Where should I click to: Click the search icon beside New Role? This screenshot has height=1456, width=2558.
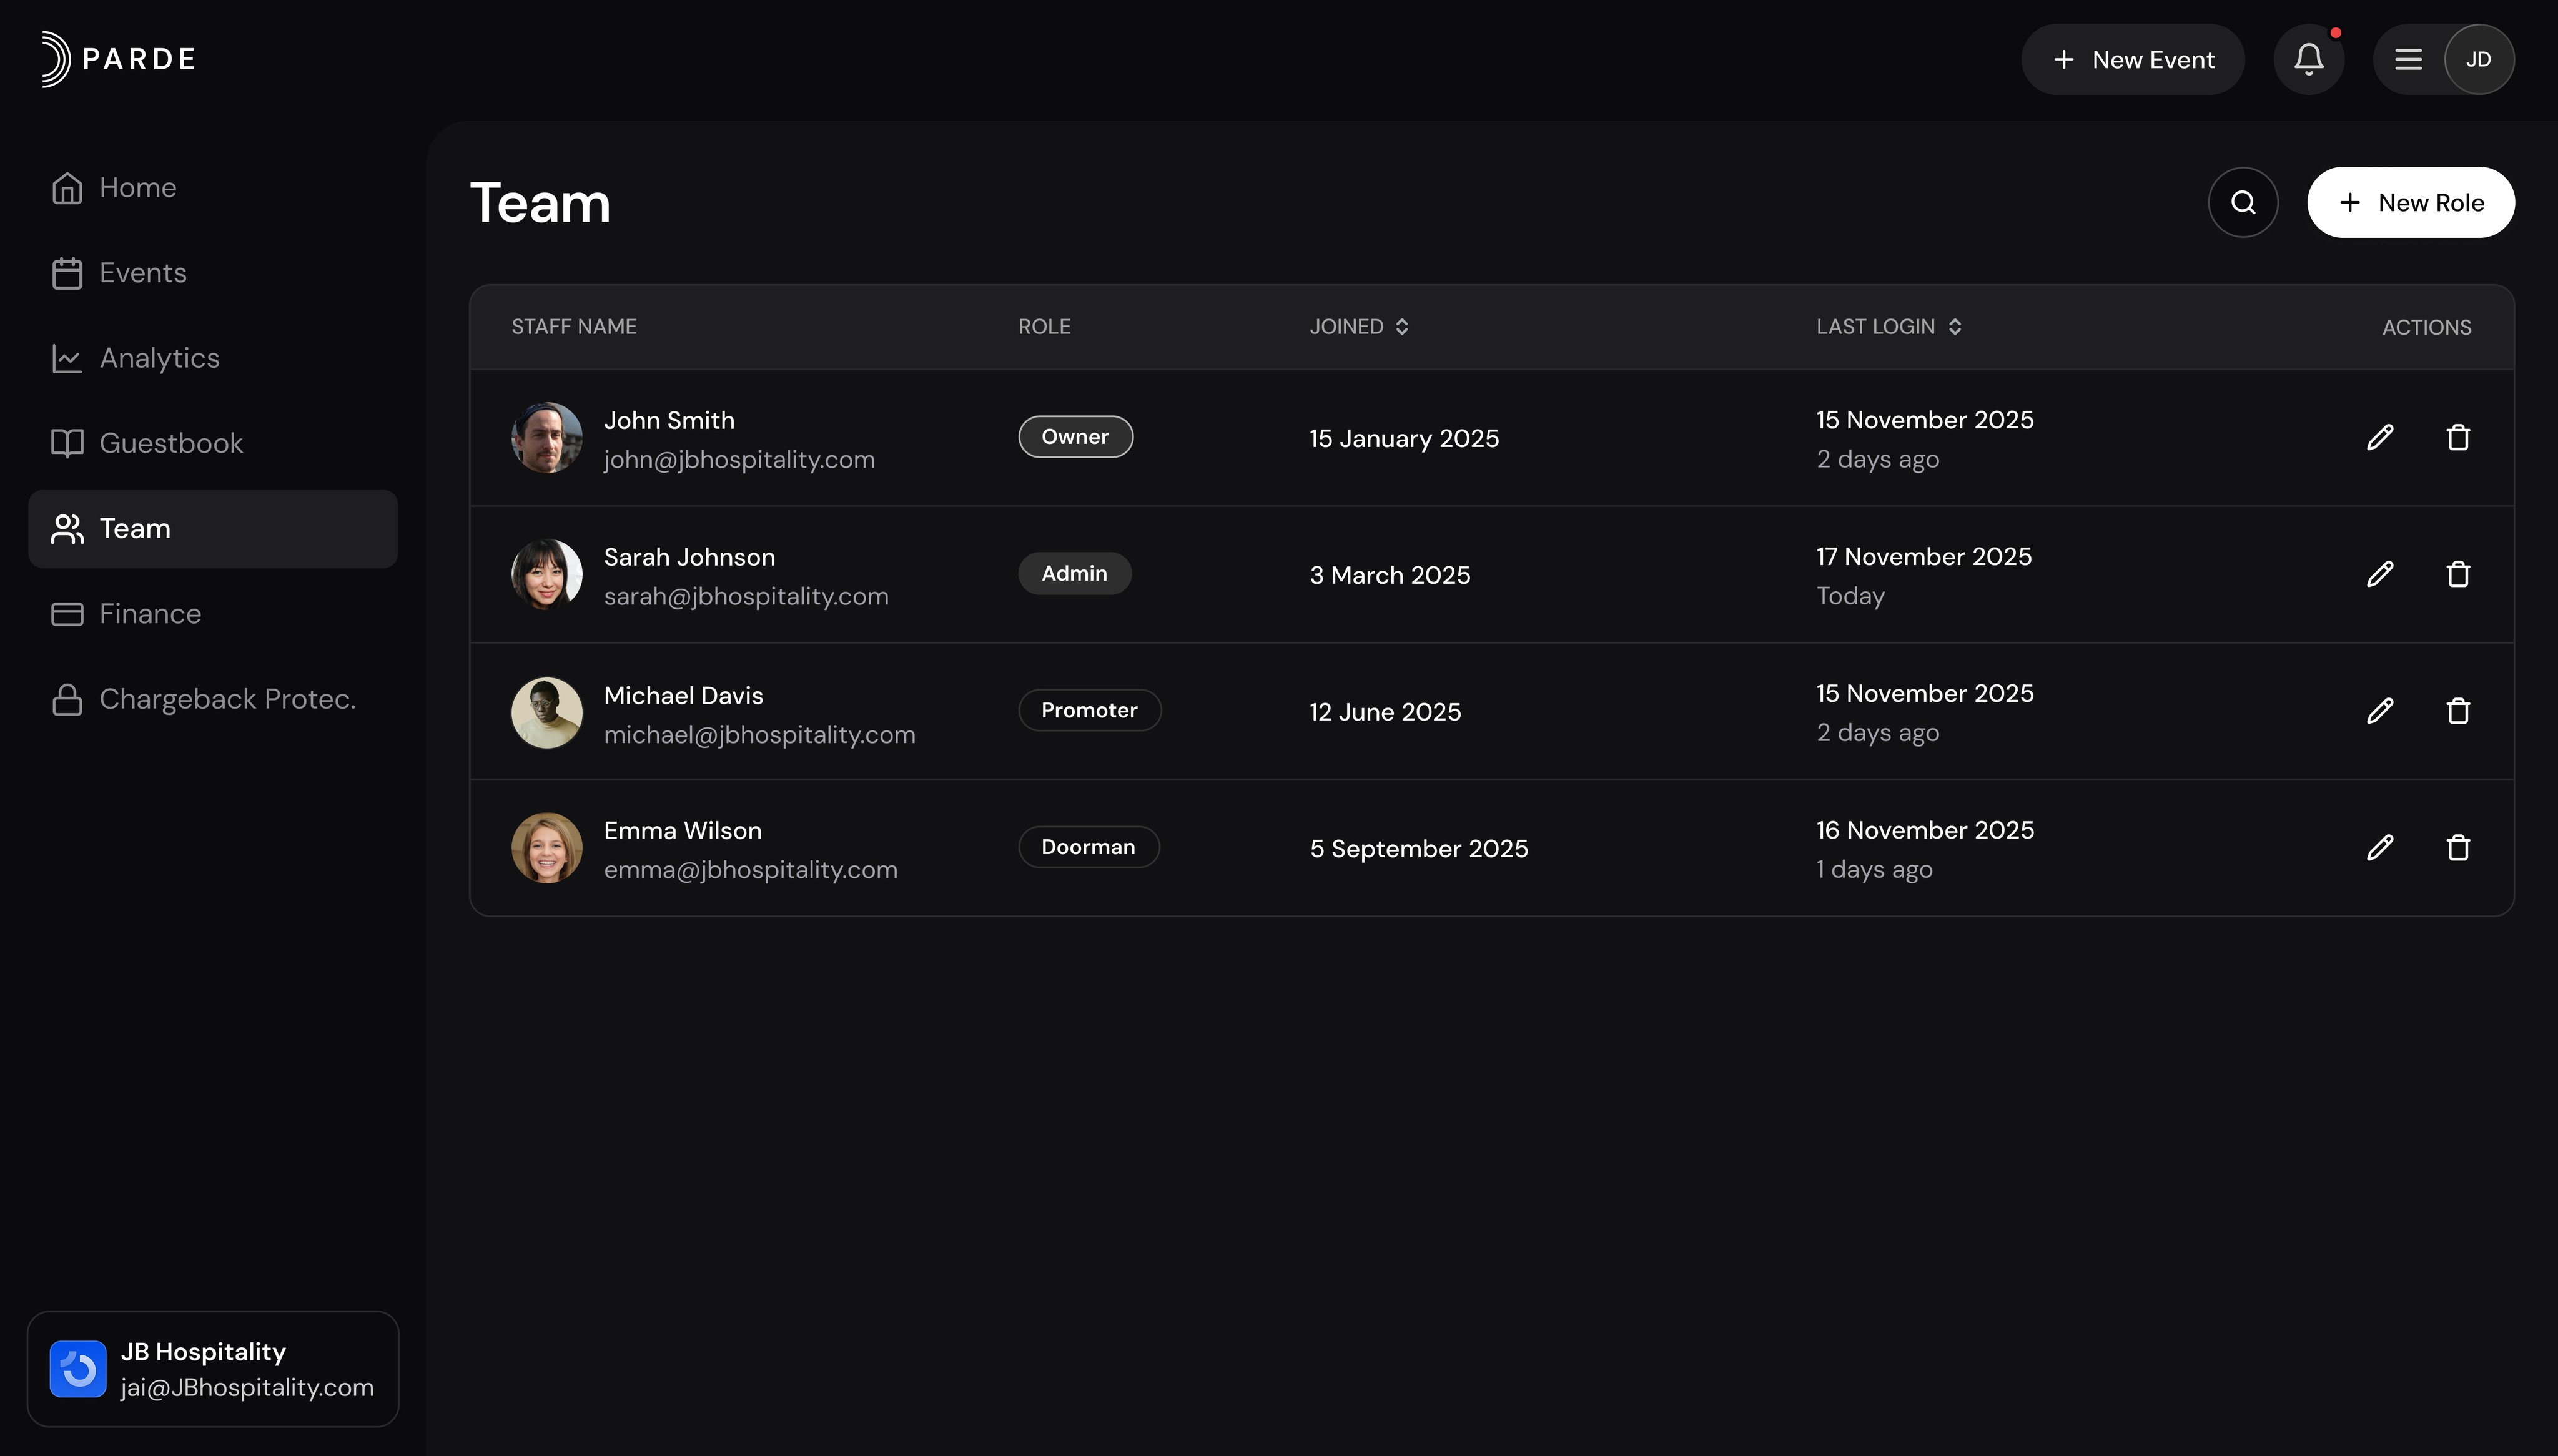(x=2242, y=202)
